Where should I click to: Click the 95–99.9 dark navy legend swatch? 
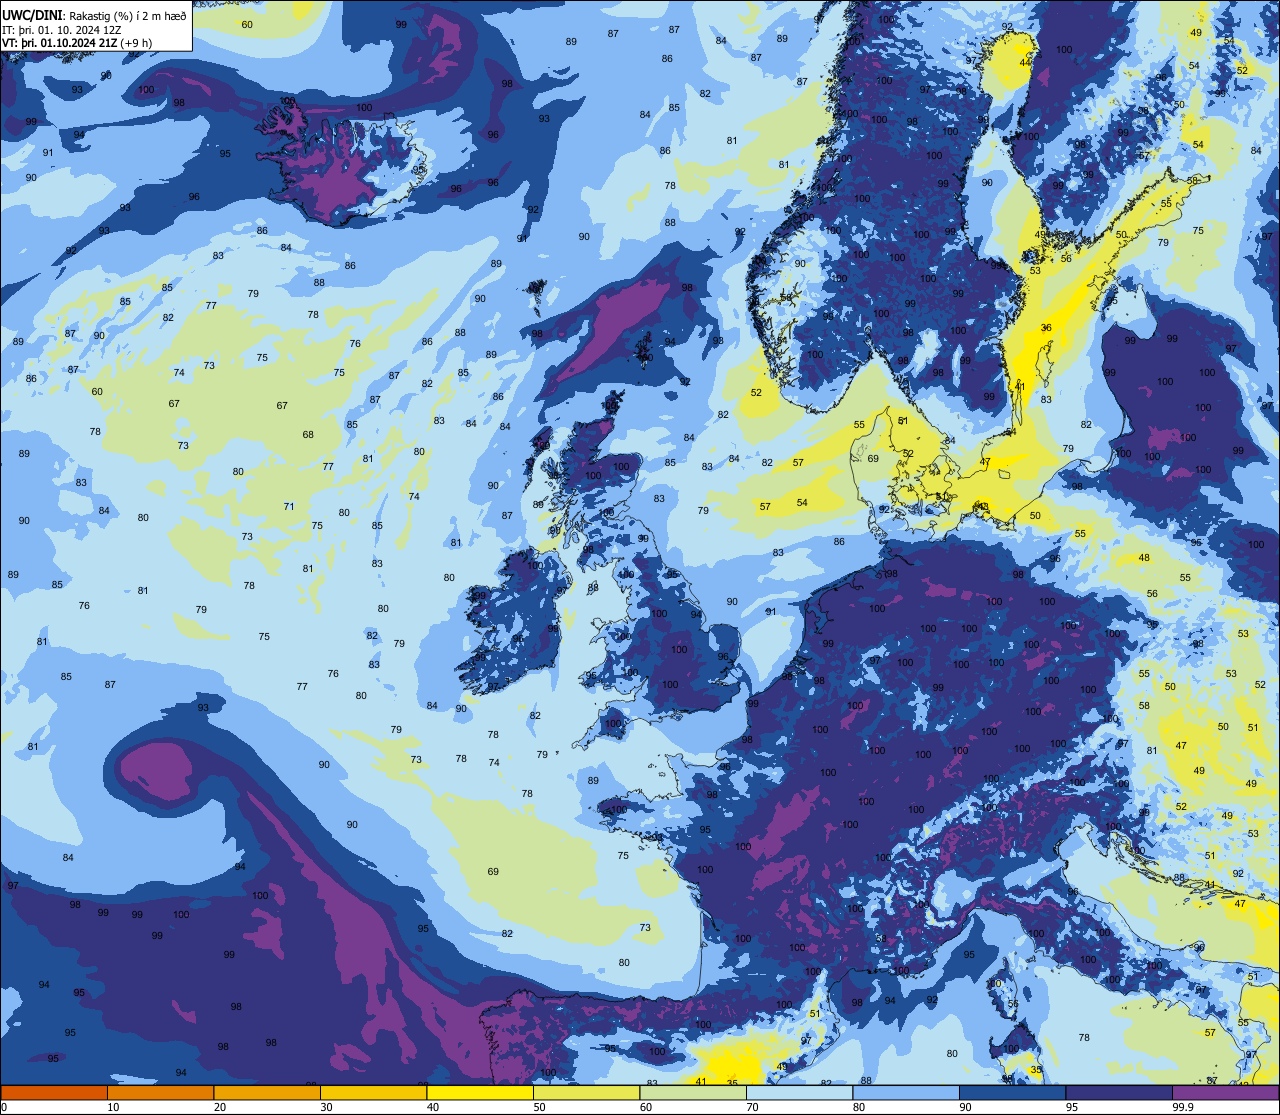coord(1119,1092)
